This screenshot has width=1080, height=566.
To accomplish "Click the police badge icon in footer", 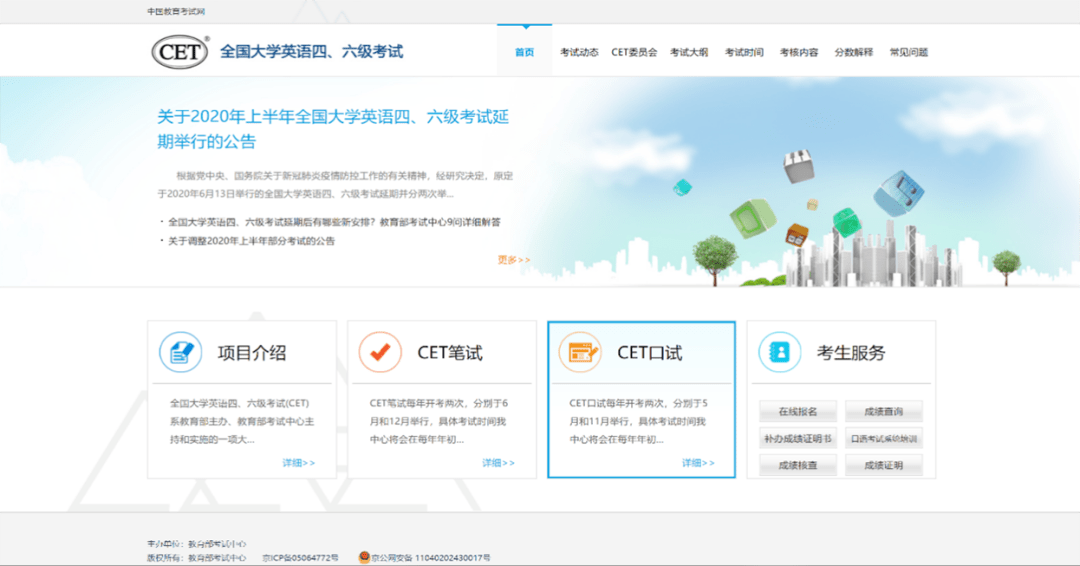I will click(364, 557).
